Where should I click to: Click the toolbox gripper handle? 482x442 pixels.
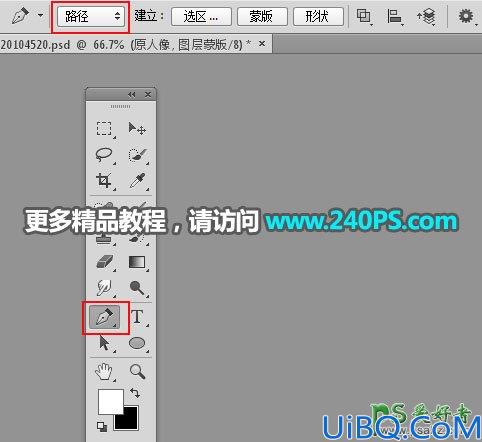[x=120, y=106]
